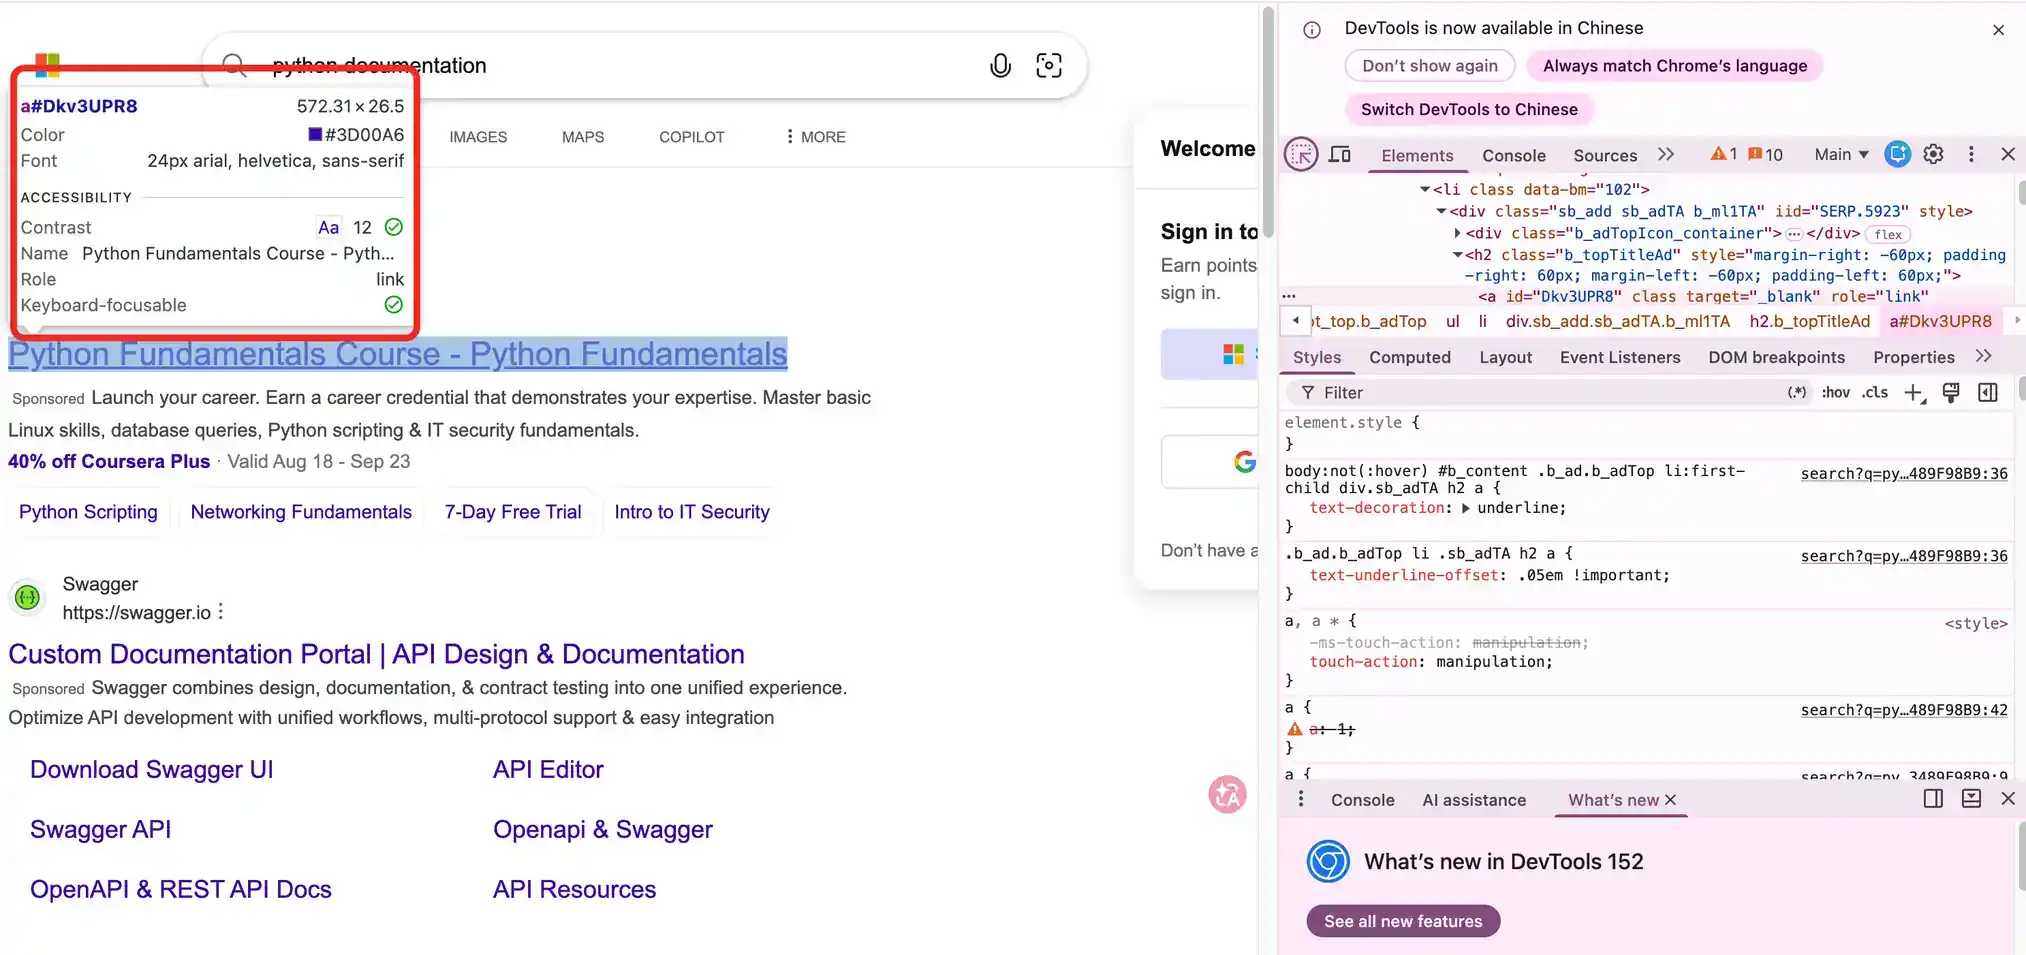Open the DOM breakpoints tab

click(x=1776, y=357)
